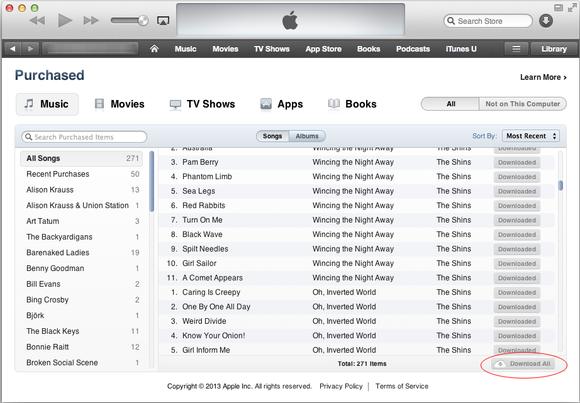Open the Downloads arrow icon beside search
The image size is (580, 403).
click(546, 21)
